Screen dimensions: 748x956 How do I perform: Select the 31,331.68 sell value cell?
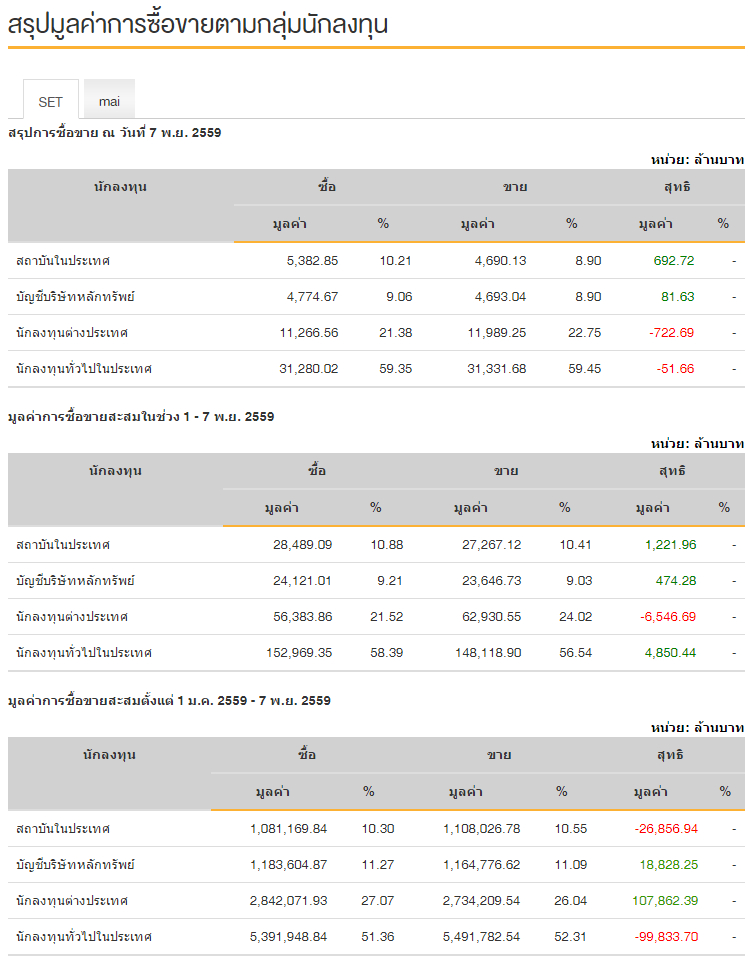[x=496, y=368]
